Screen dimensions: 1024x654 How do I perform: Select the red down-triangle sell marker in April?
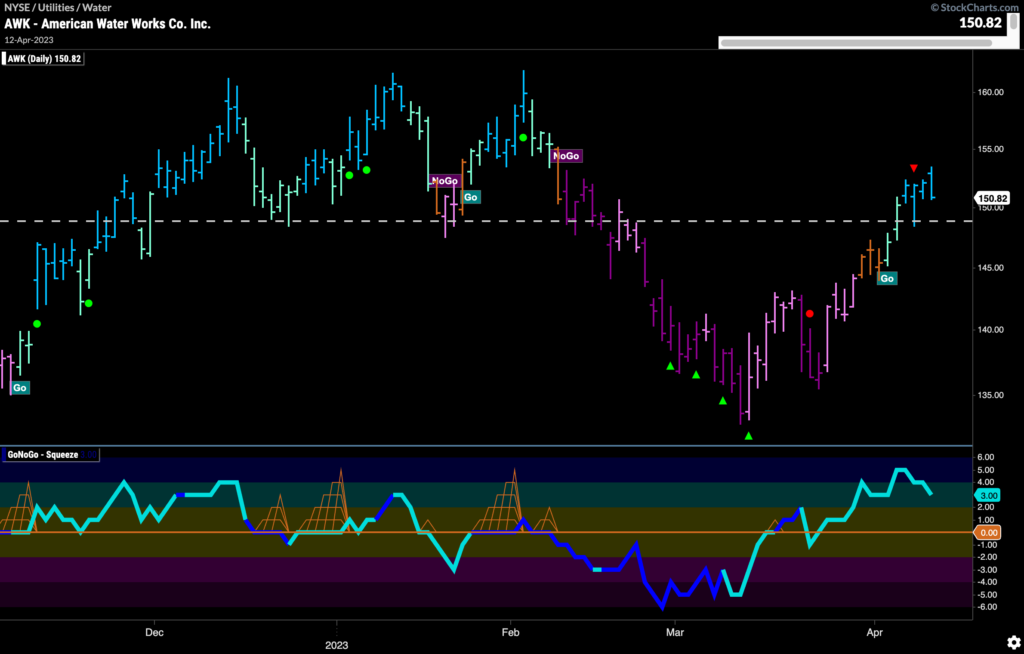(x=914, y=167)
